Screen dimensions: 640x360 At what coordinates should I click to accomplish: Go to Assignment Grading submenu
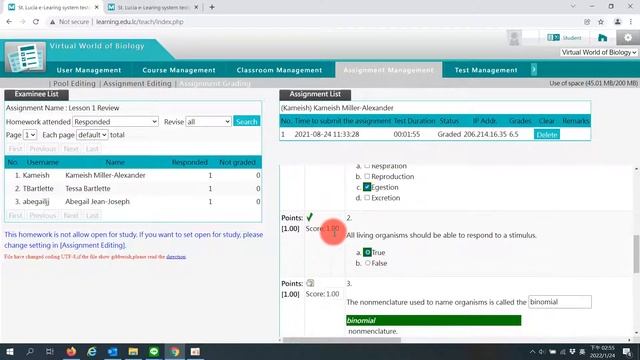[215, 83]
